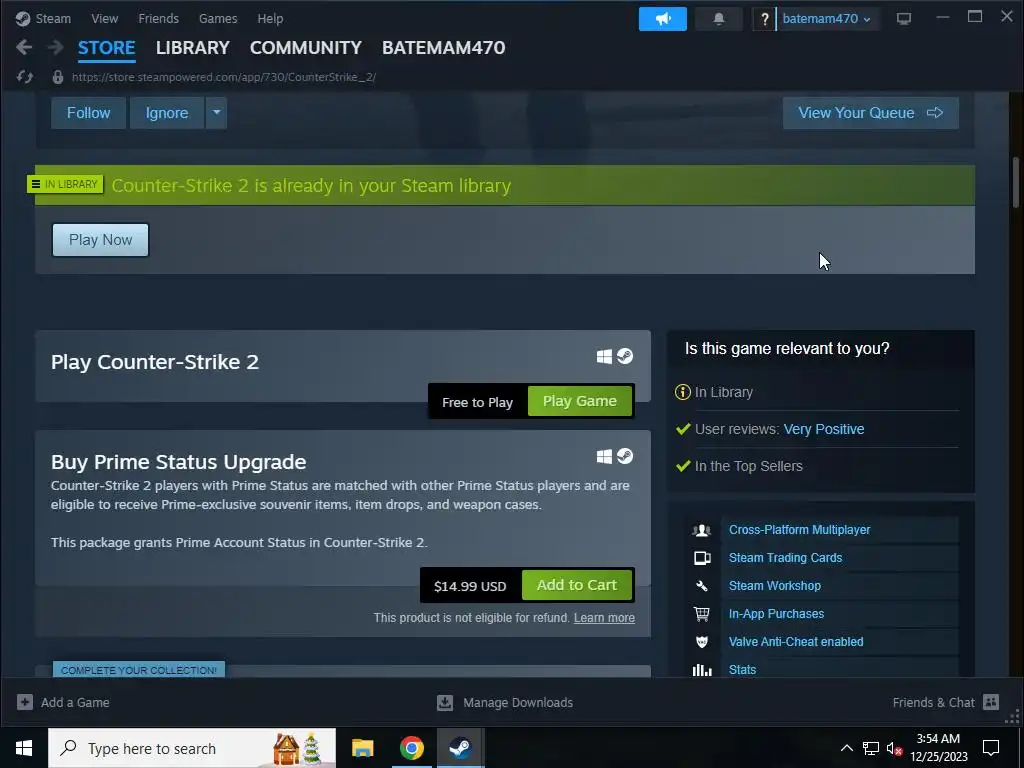Click Windows icon in Prime Status Upgrade box
This screenshot has height=768, width=1024.
click(604, 456)
